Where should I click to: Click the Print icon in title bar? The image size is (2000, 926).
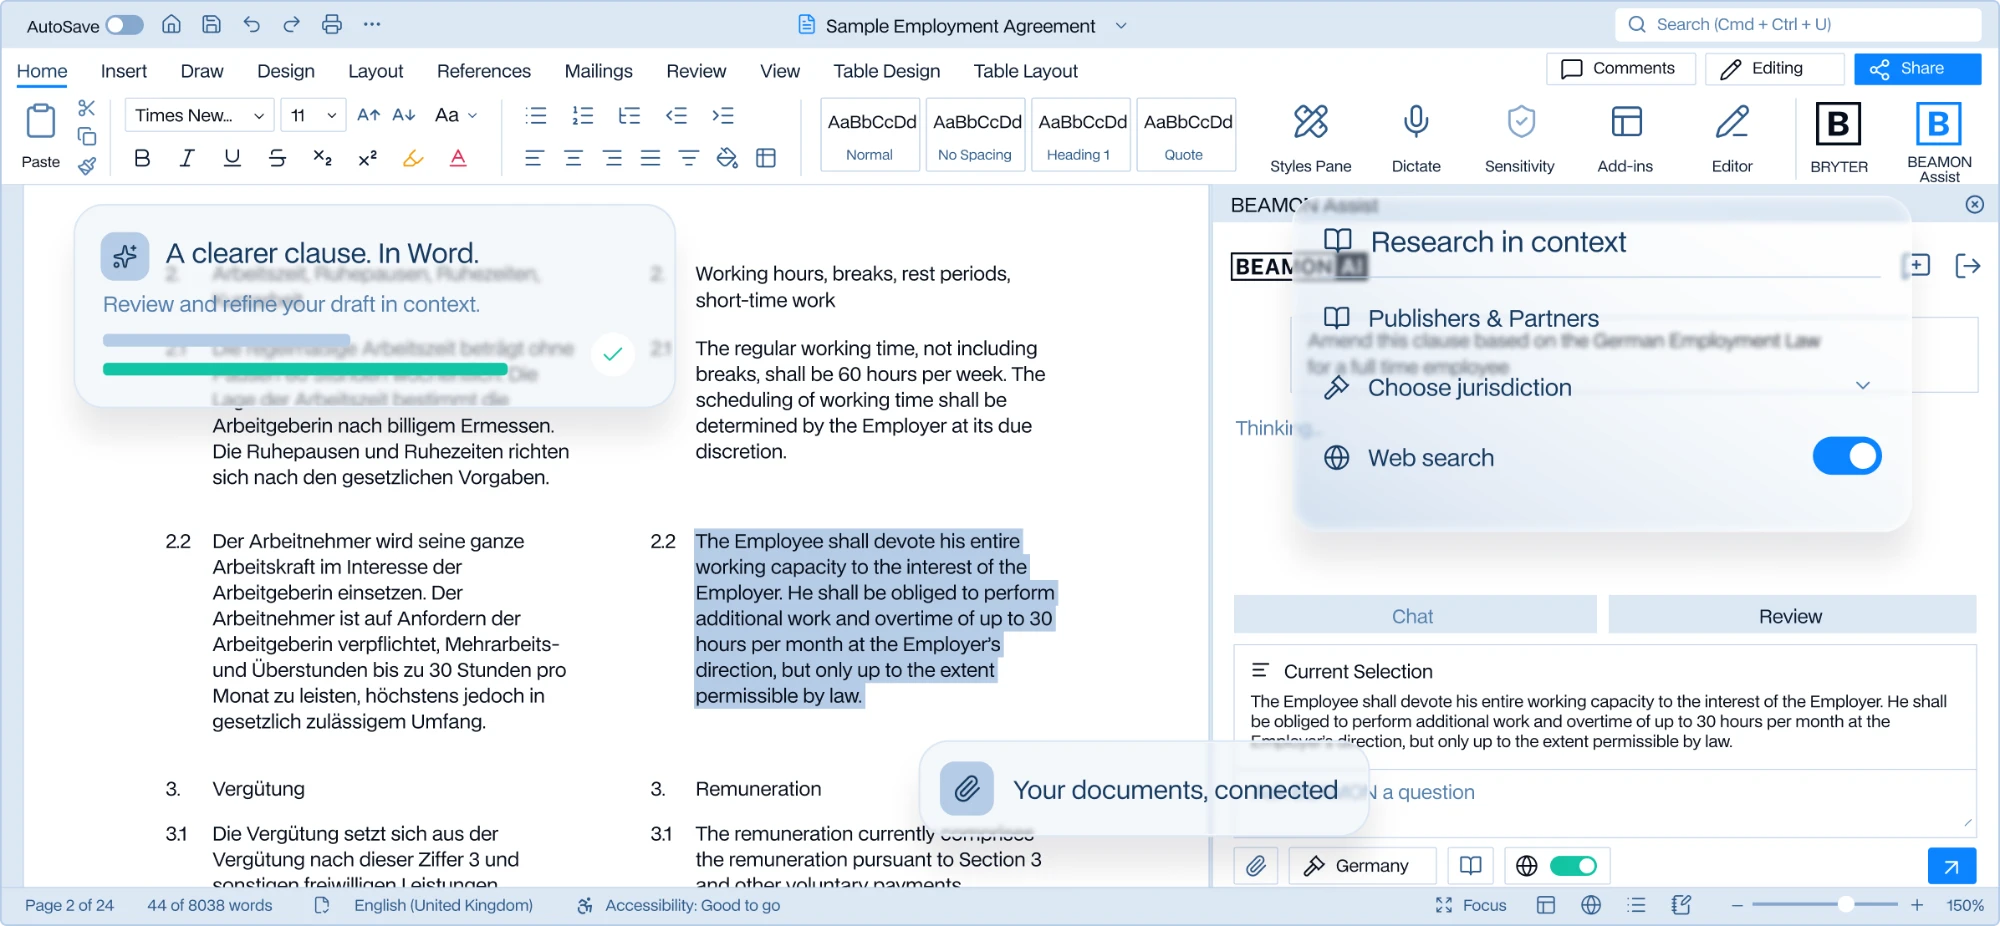332,25
